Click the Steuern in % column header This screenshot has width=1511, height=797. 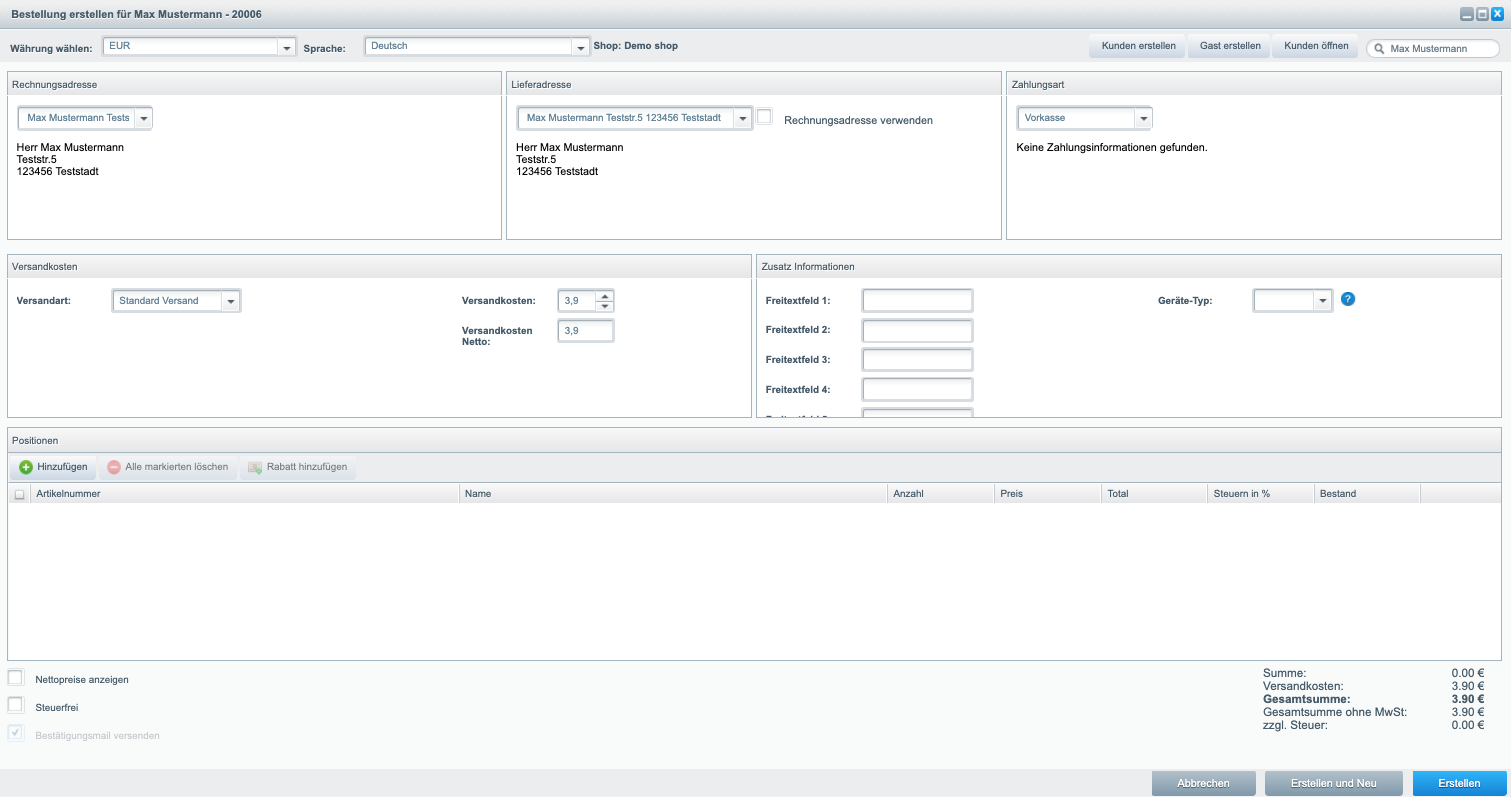tap(1260, 494)
